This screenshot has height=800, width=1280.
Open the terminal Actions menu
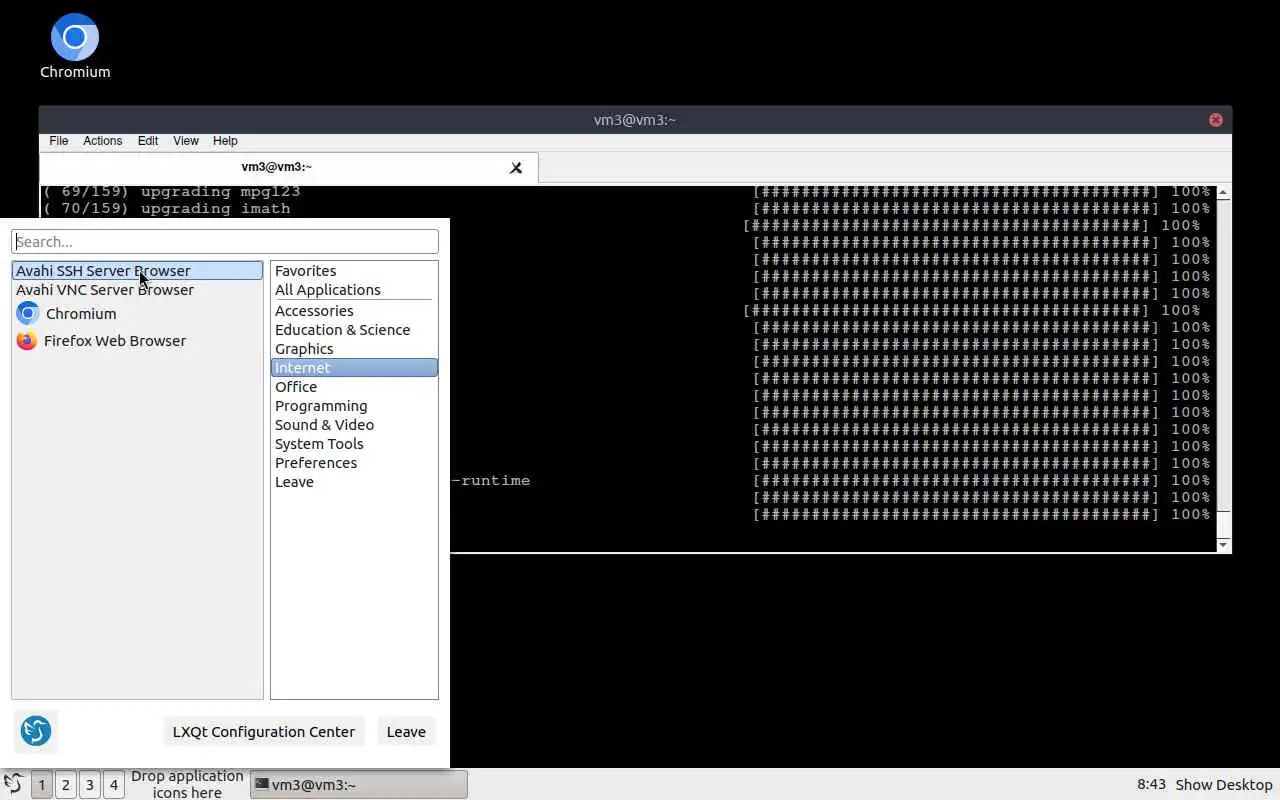[102, 141]
